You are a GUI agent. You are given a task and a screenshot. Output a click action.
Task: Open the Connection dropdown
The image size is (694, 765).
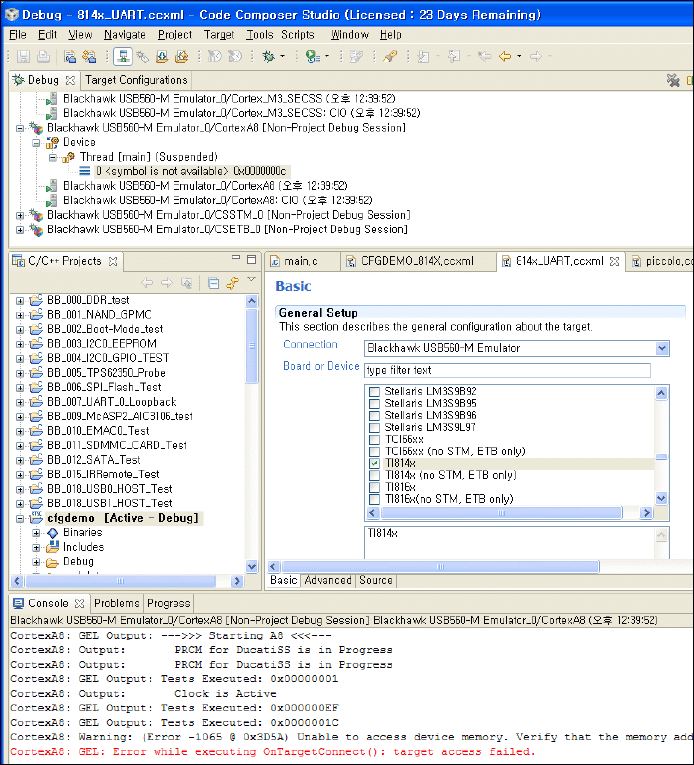[662, 348]
